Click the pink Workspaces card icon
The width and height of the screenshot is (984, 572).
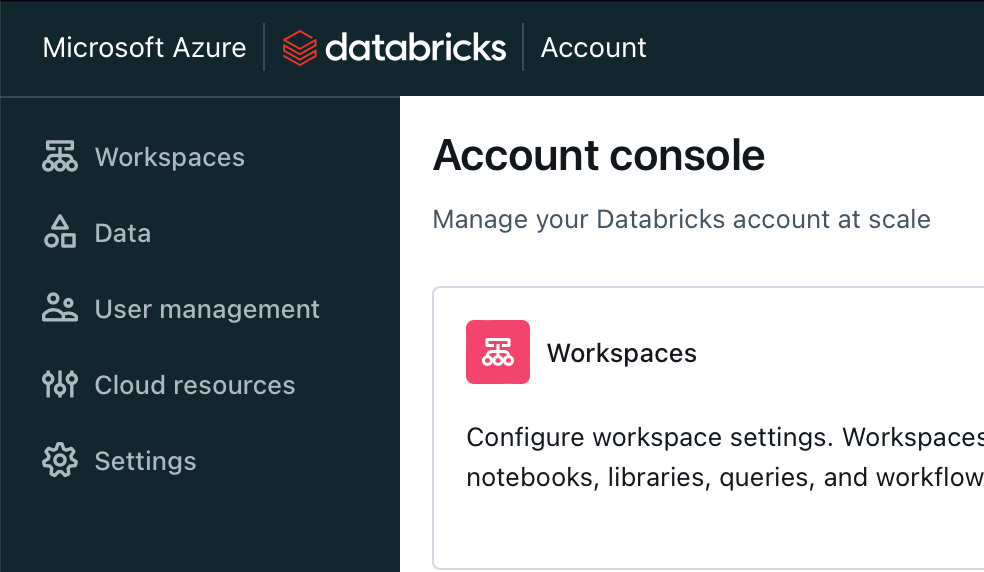[498, 352]
